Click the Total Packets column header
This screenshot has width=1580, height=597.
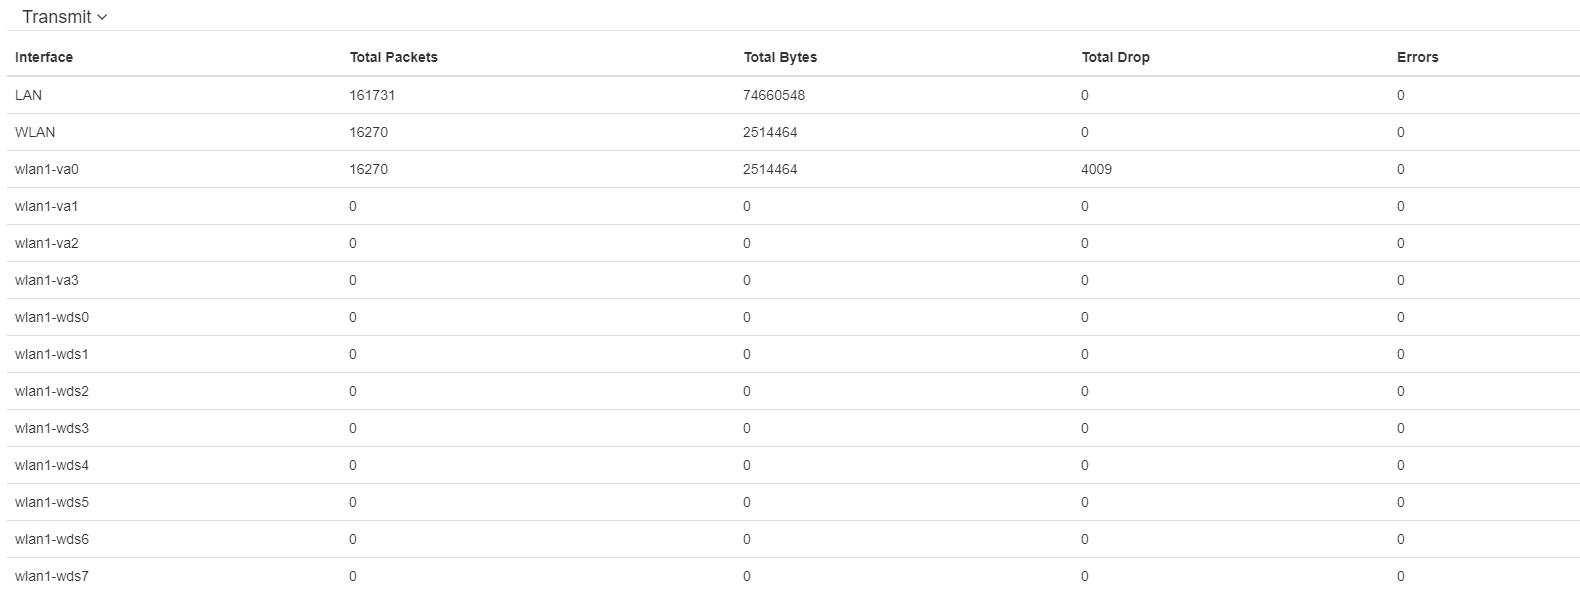point(393,57)
